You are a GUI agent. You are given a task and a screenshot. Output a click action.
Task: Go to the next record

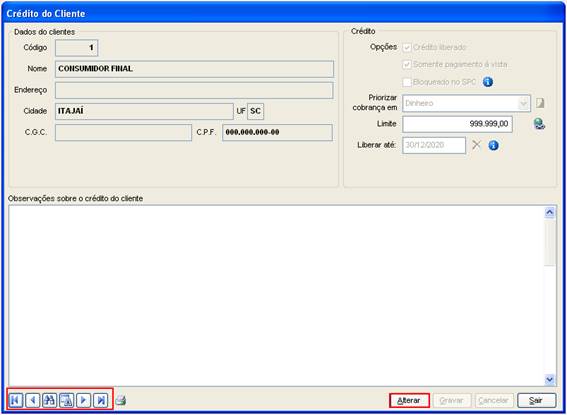(84, 400)
